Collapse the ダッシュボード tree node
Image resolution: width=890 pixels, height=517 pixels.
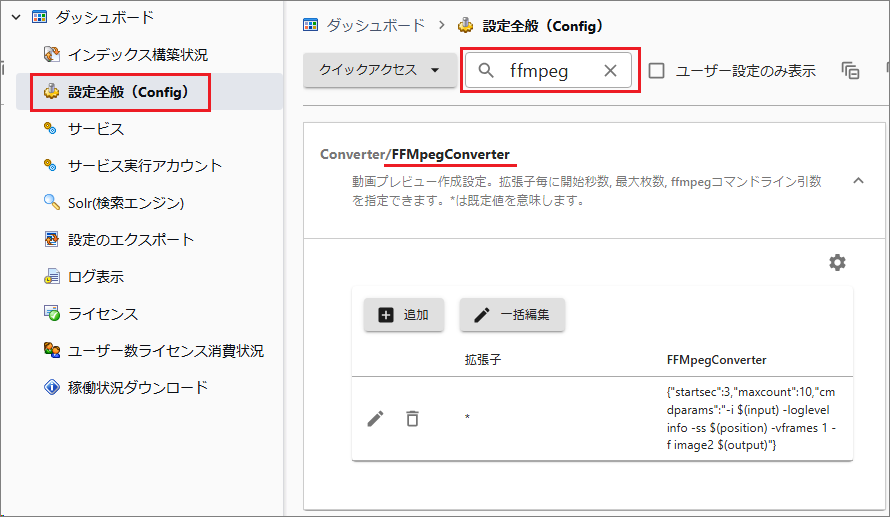coord(16,17)
